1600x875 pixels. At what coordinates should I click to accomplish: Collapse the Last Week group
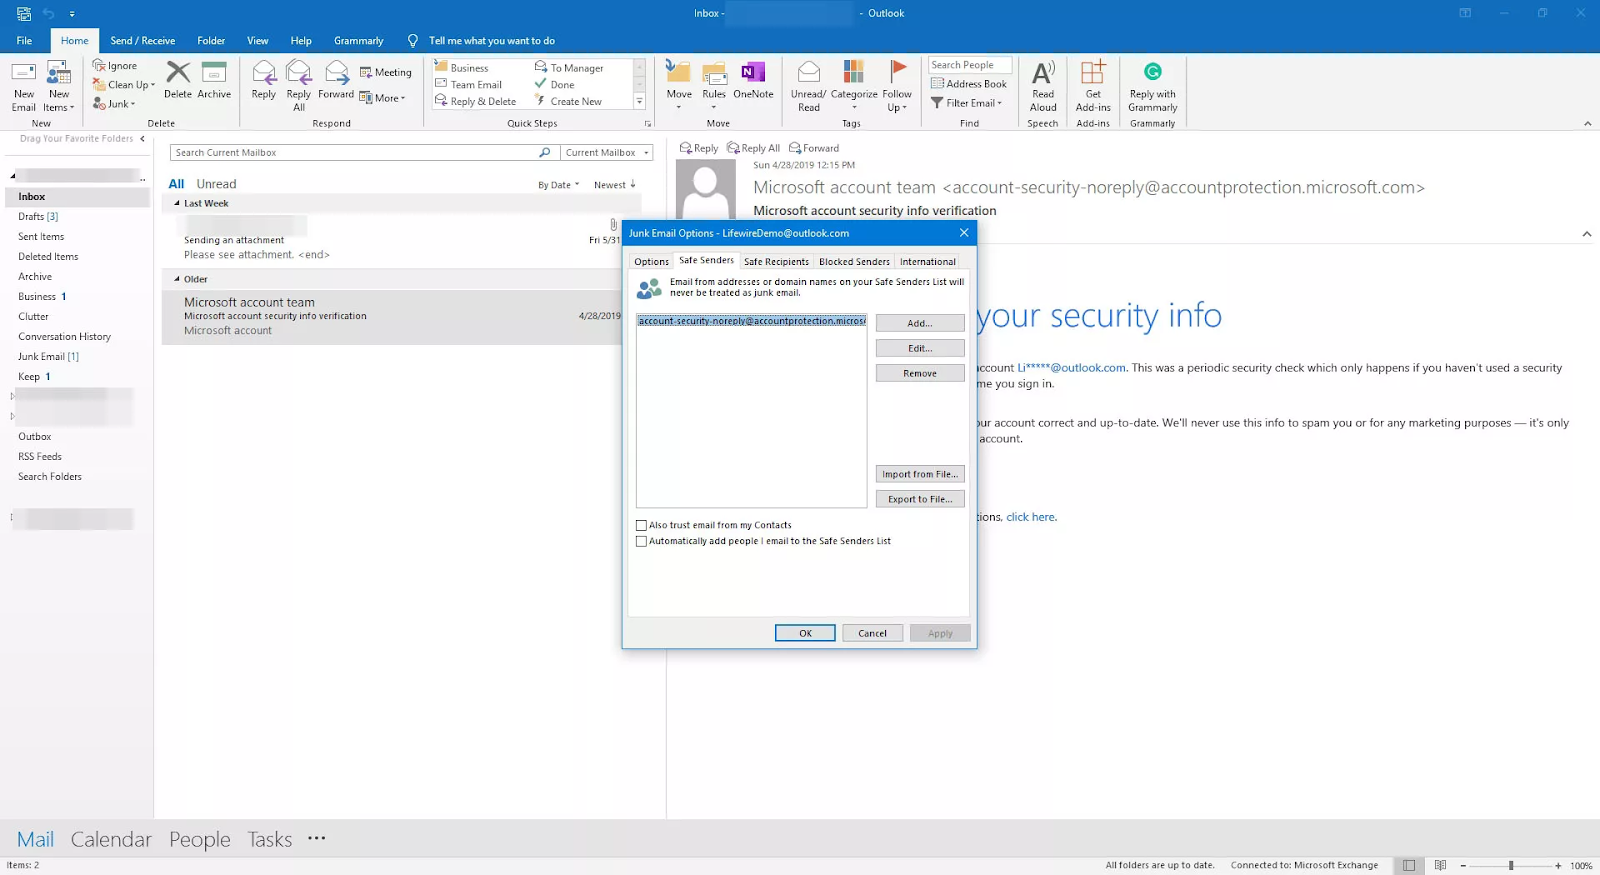point(177,203)
